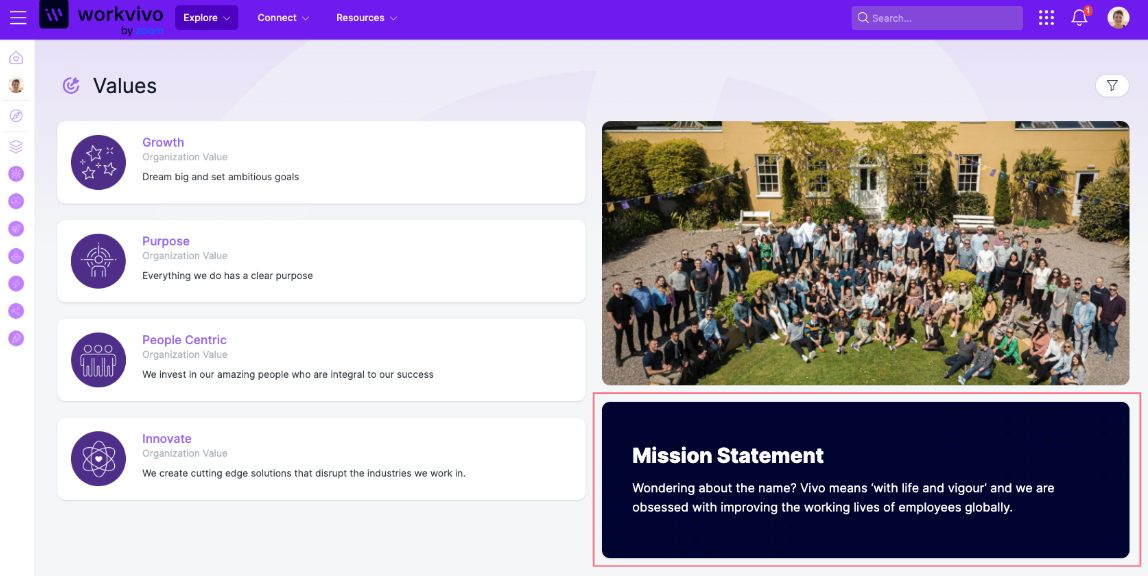Expand the Explore dropdown
This screenshot has height=576, width=1148.
(x=206, y=18)
